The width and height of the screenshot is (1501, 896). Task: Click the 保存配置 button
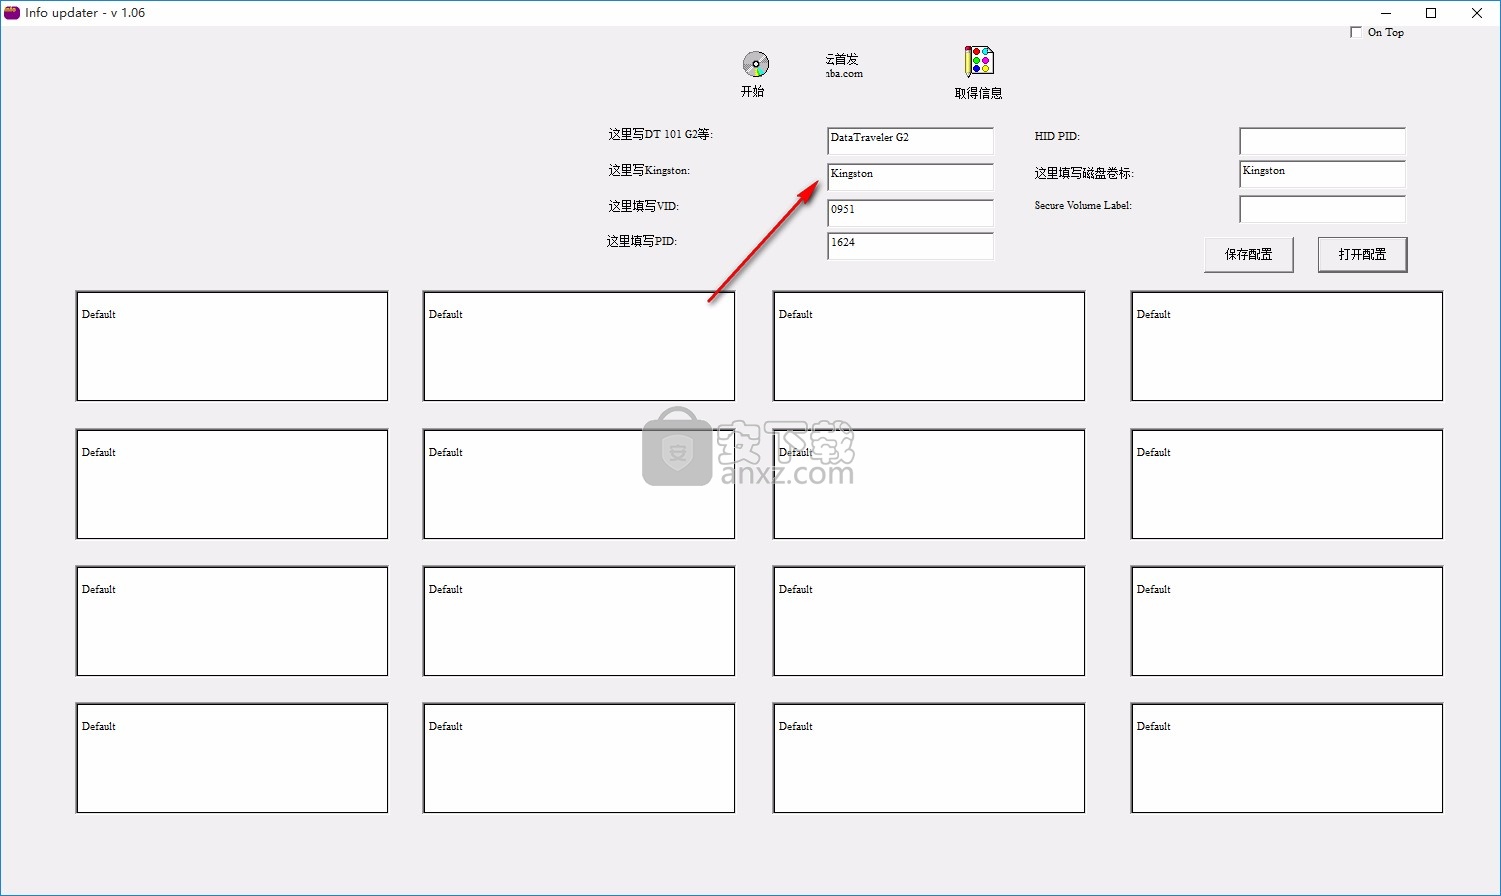click(x=1248, y=254)
